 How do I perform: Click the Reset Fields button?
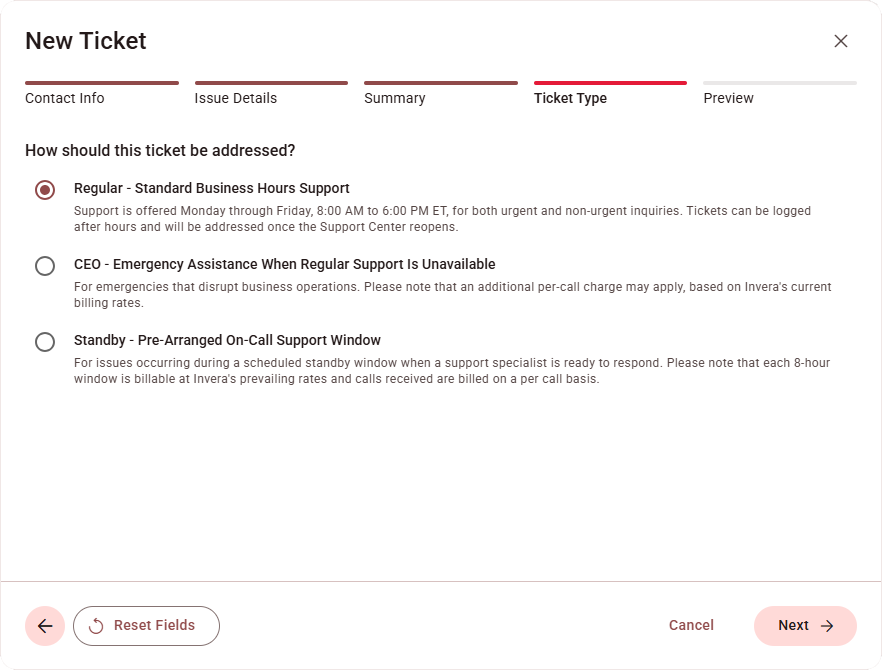146,626
